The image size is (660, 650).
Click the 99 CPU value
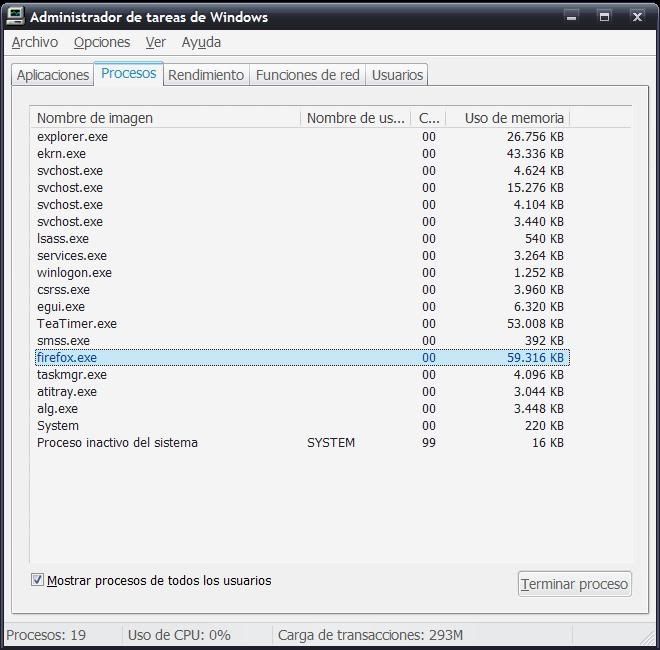click(429, 443)
